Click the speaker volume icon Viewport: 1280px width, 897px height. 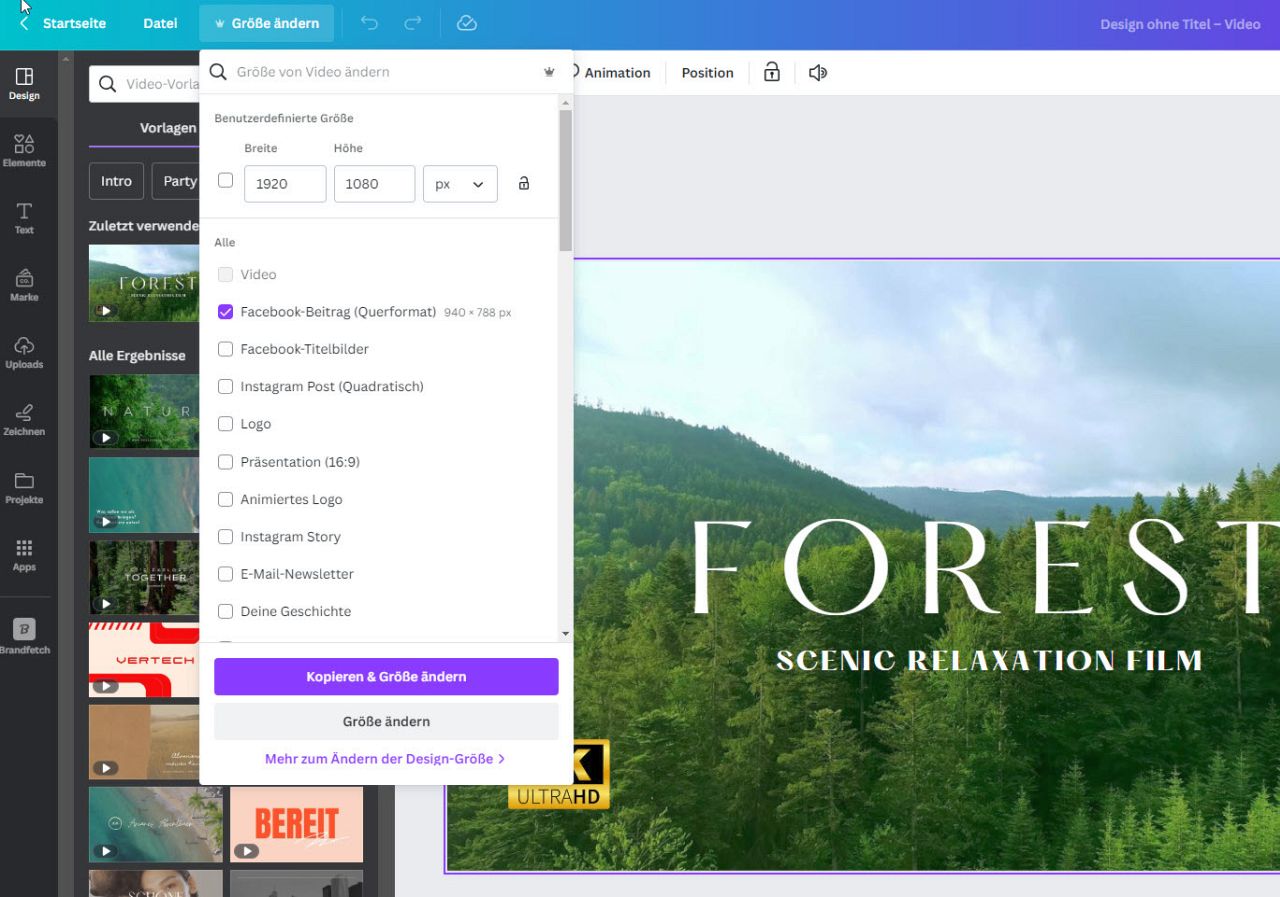[x=818, y=73]
